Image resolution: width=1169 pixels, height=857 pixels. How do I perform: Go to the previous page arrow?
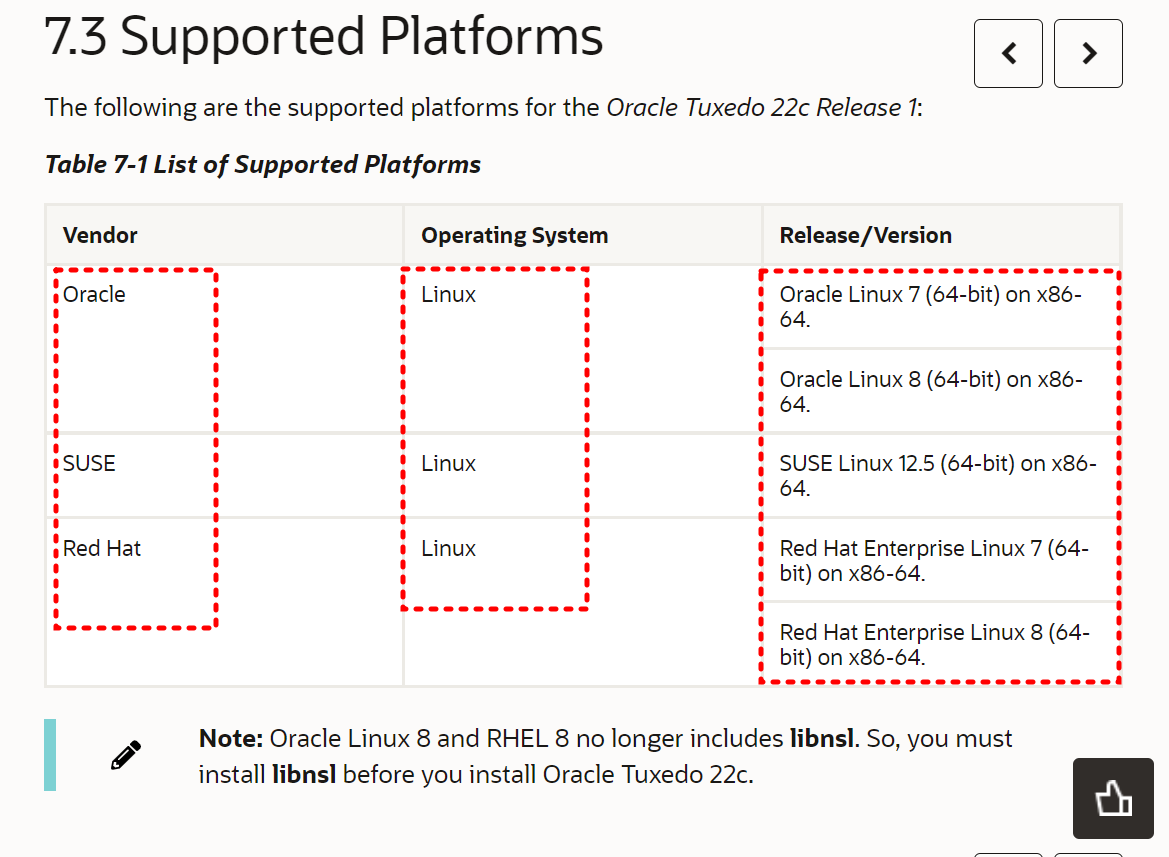1008,54
